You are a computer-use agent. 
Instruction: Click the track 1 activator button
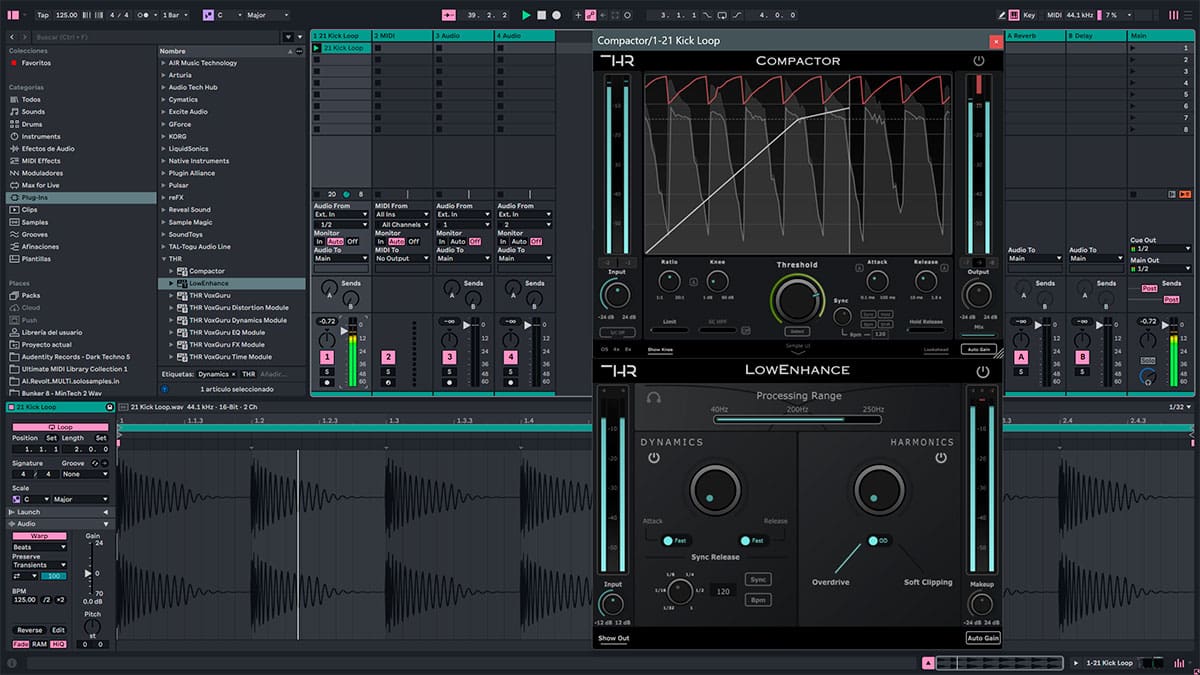click(x=326, y=357)
